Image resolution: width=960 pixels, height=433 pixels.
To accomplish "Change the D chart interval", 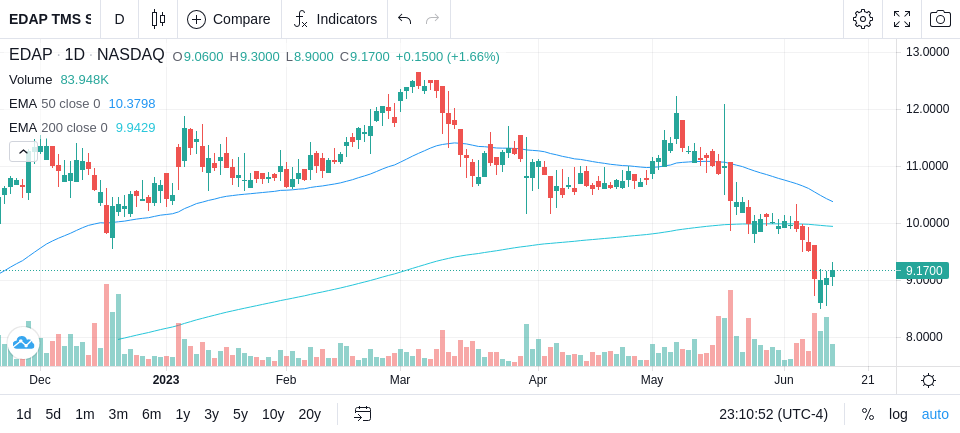I will coord(119,19).
